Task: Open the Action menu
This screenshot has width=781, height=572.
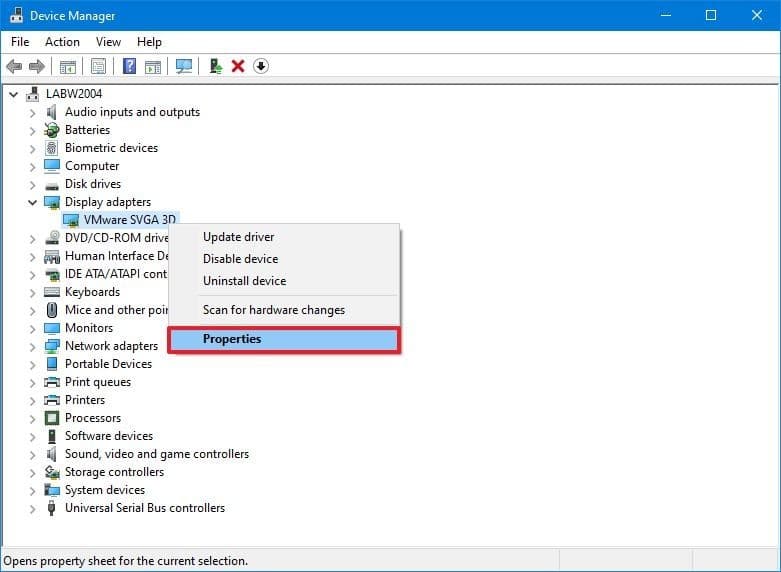Action: pos(62,42)
